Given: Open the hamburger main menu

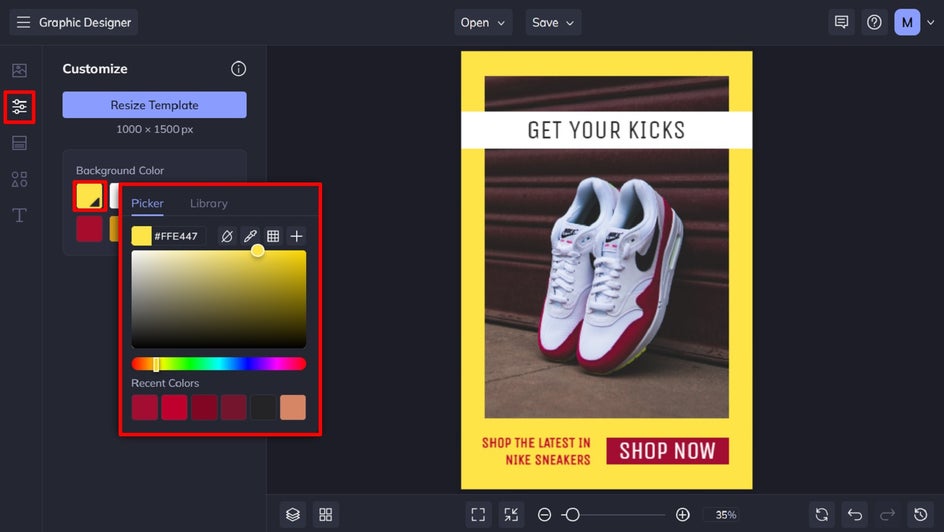Looking at the screenshot, I should coord(23,22).
